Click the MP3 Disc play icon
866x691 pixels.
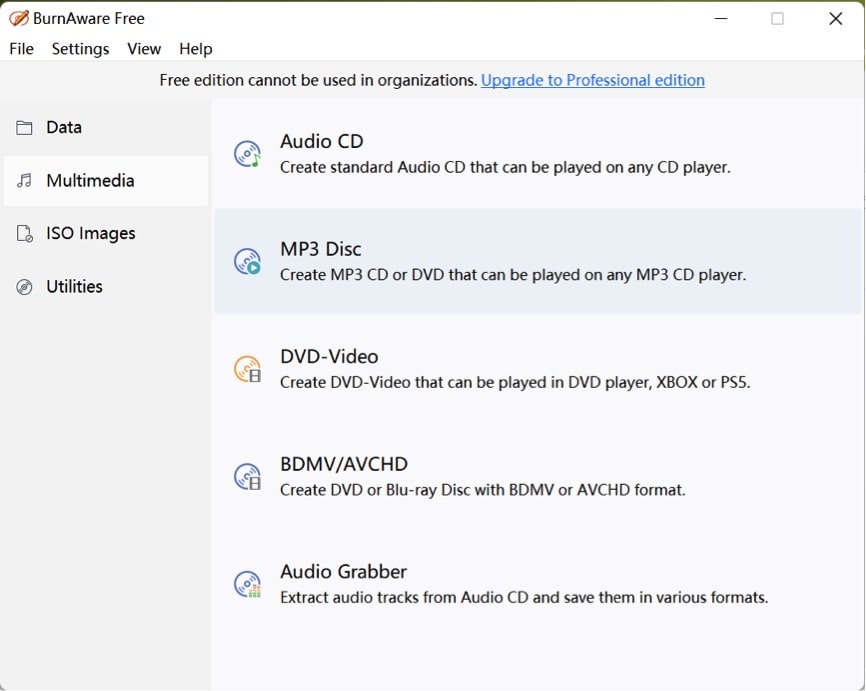click(x=247, y=261)
